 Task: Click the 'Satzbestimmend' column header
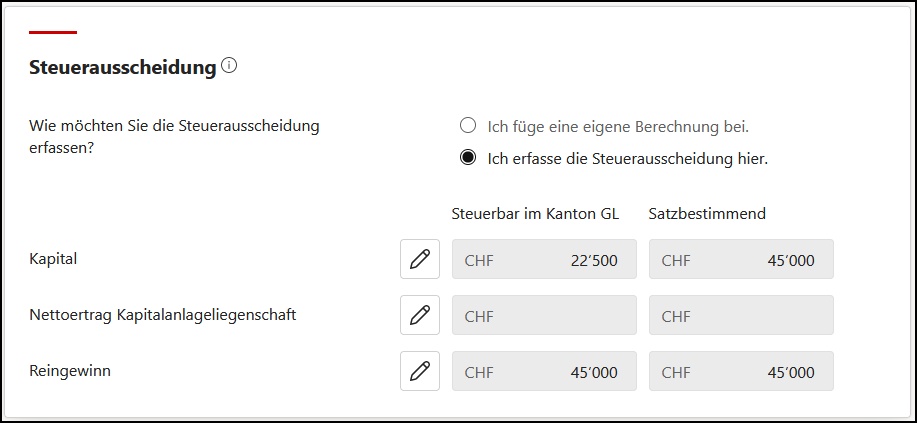coord(707,214)
